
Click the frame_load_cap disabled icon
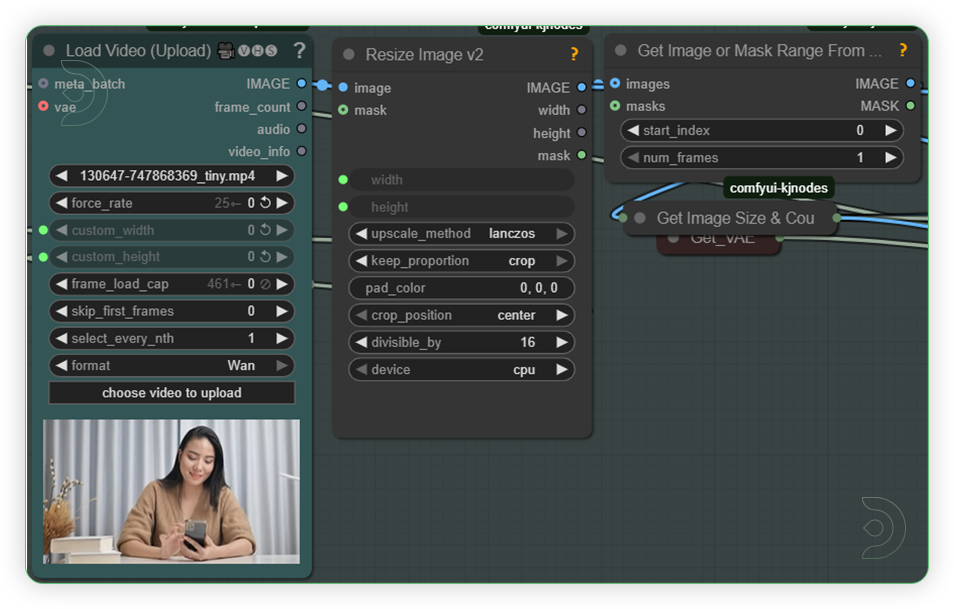(x=265, y=284)
